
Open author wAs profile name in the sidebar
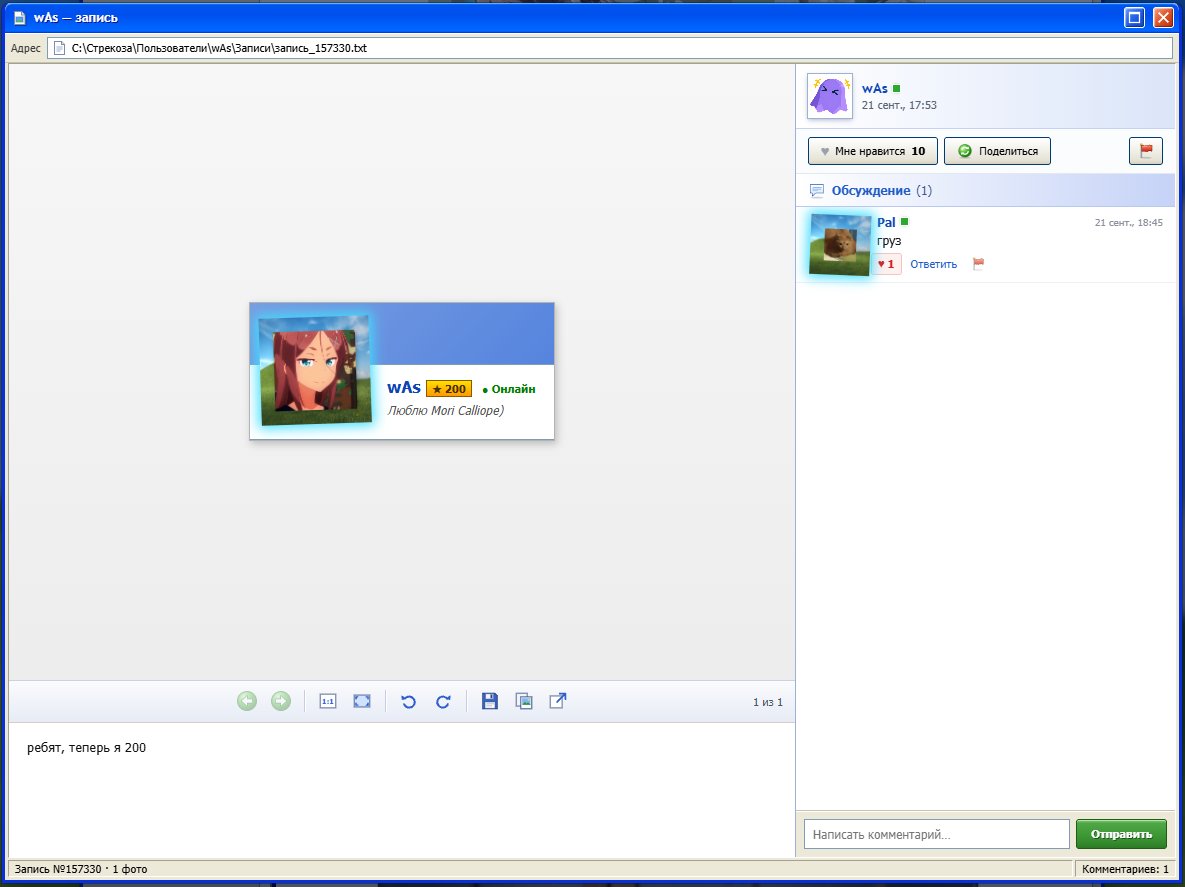tap(874, 88)
